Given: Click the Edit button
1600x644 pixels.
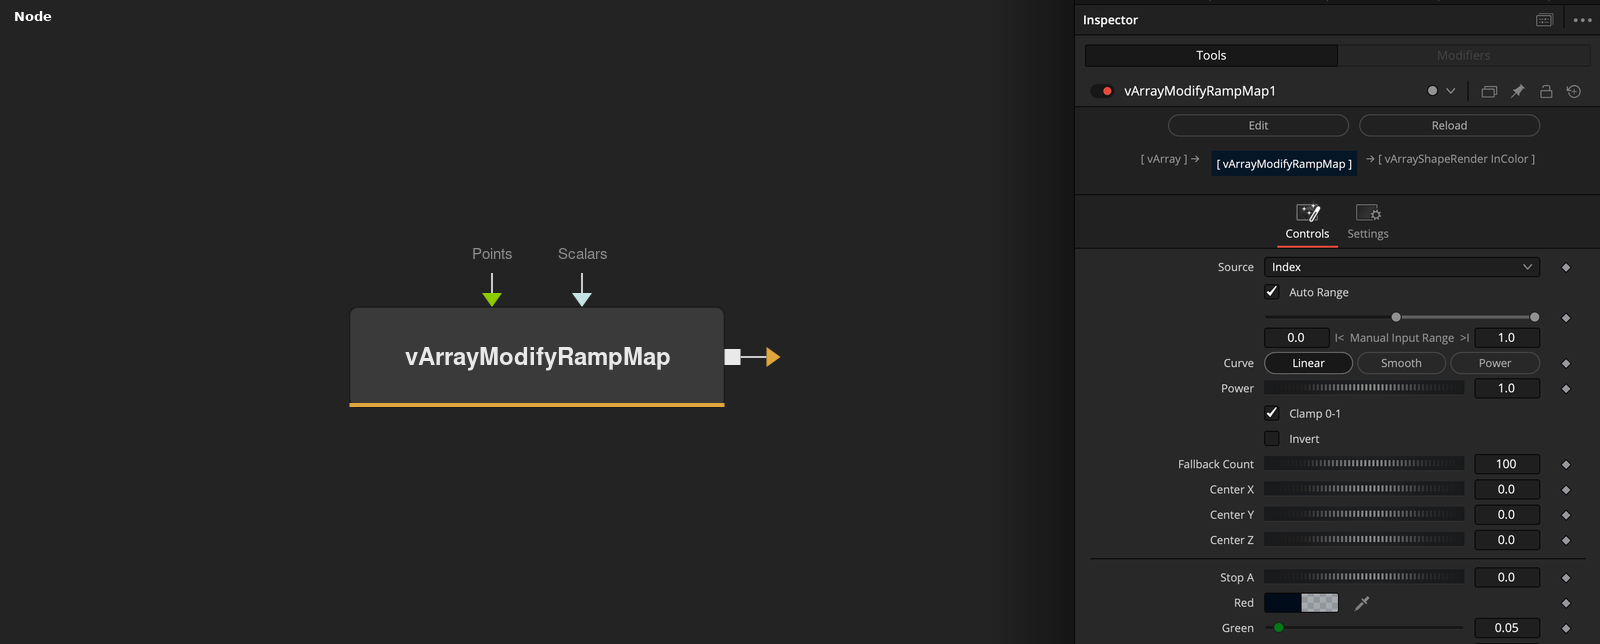Looking at the screenshot, I should 1258,125.
